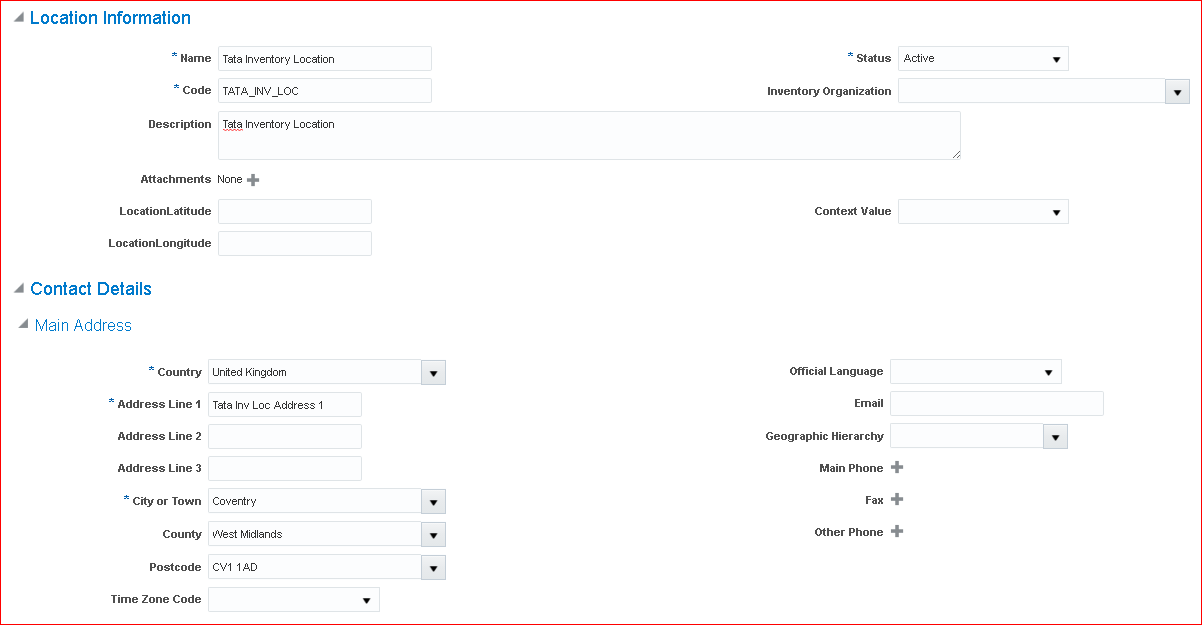Viewport: 1202px width, 625px height.
Task: Open the Country dropdown arrow
Action: [433, 373]
